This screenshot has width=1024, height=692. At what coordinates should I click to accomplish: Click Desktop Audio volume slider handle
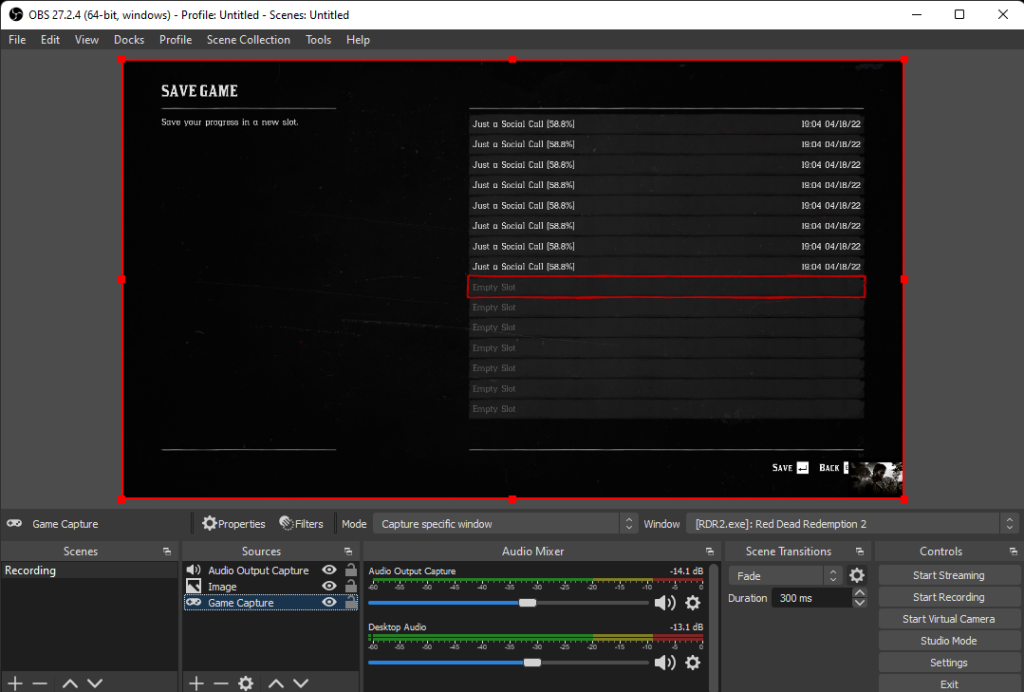pyautogui.click(x=532, y=663)
